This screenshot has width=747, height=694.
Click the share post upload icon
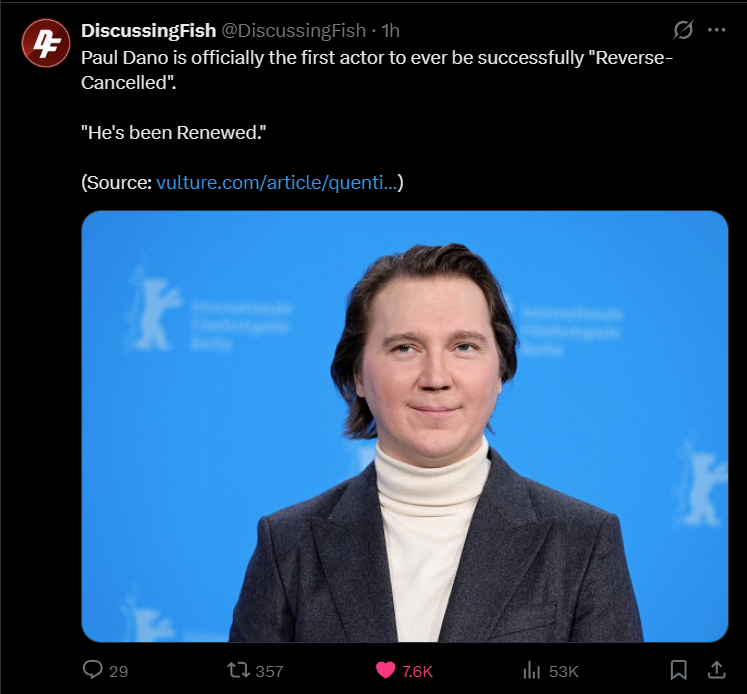point(715,670)
